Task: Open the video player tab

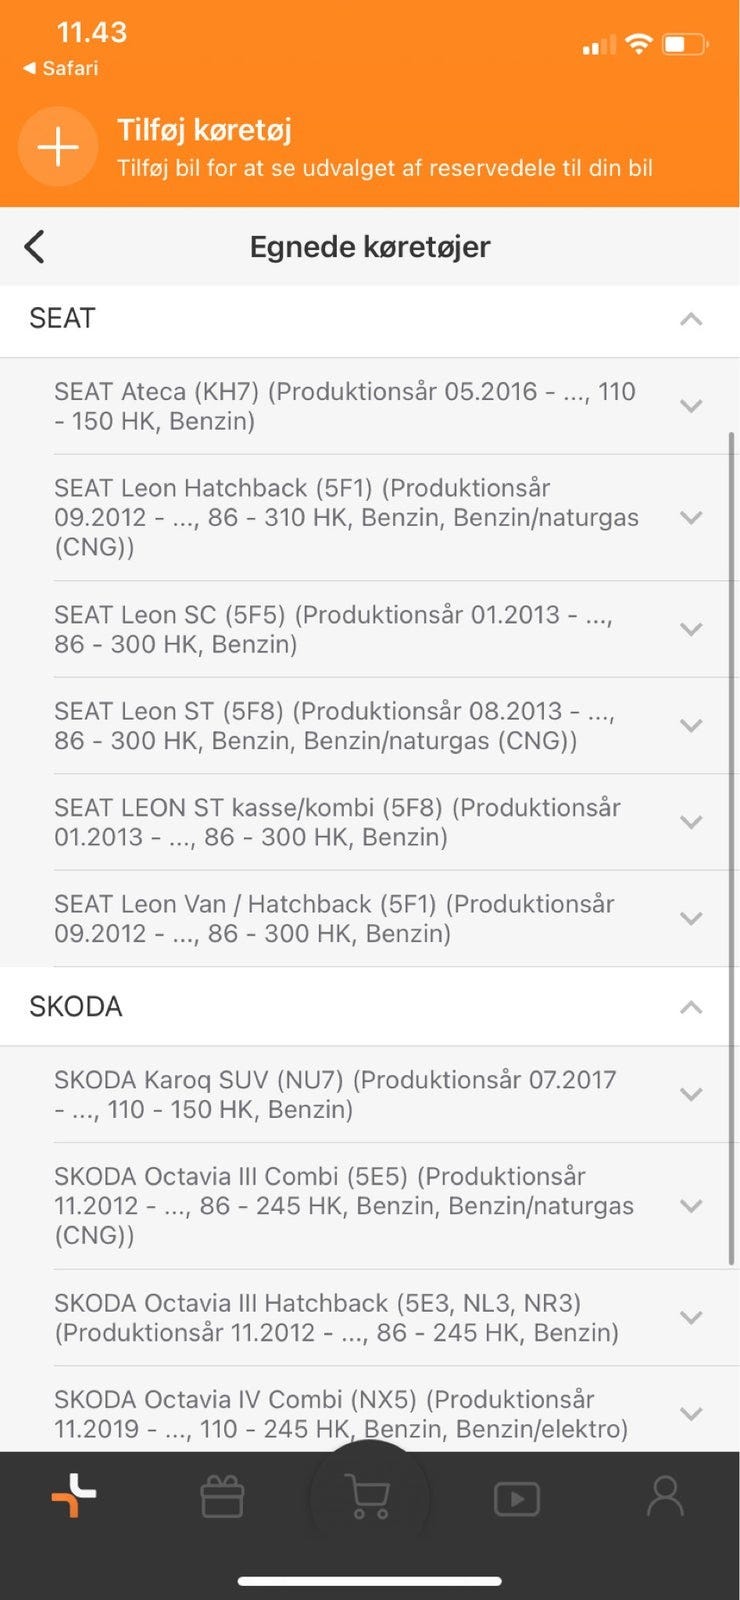Action: pos(516,1498)
